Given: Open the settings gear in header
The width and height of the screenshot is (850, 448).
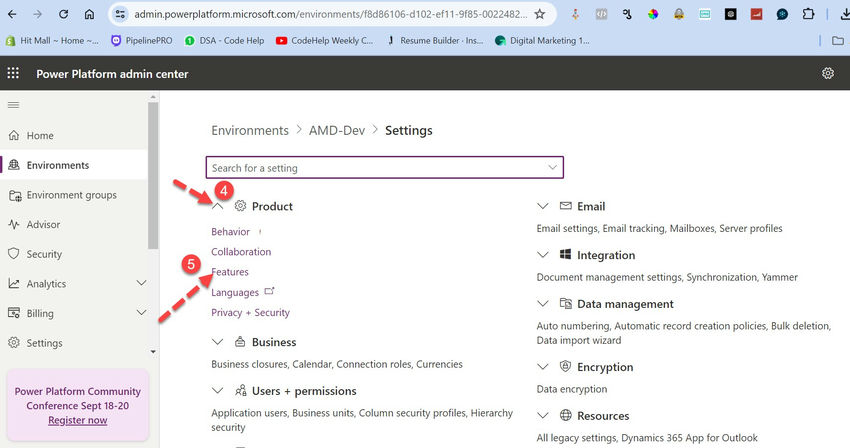Looking at the screenshot, I should tap(828, 73).
